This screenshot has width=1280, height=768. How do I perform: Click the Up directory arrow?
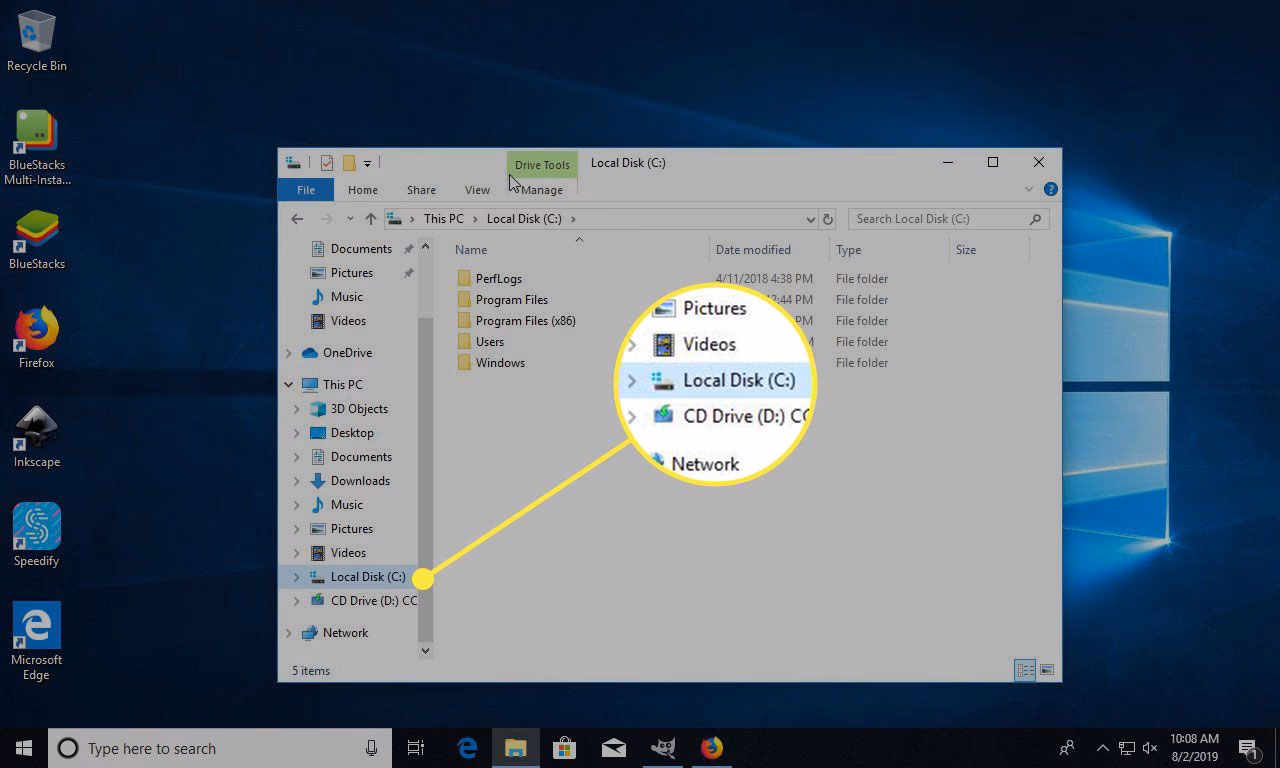371,219
